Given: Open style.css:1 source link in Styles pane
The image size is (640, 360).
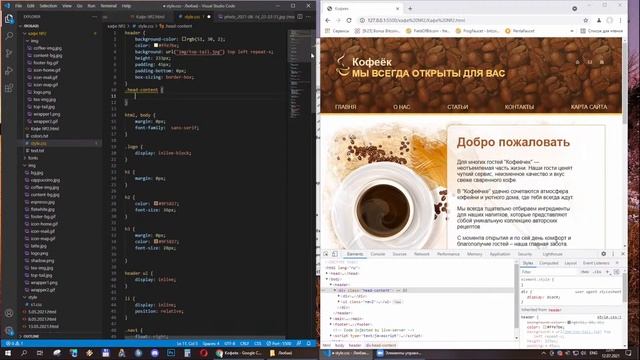Looking at the screenshot, I should tap(609, 317).
